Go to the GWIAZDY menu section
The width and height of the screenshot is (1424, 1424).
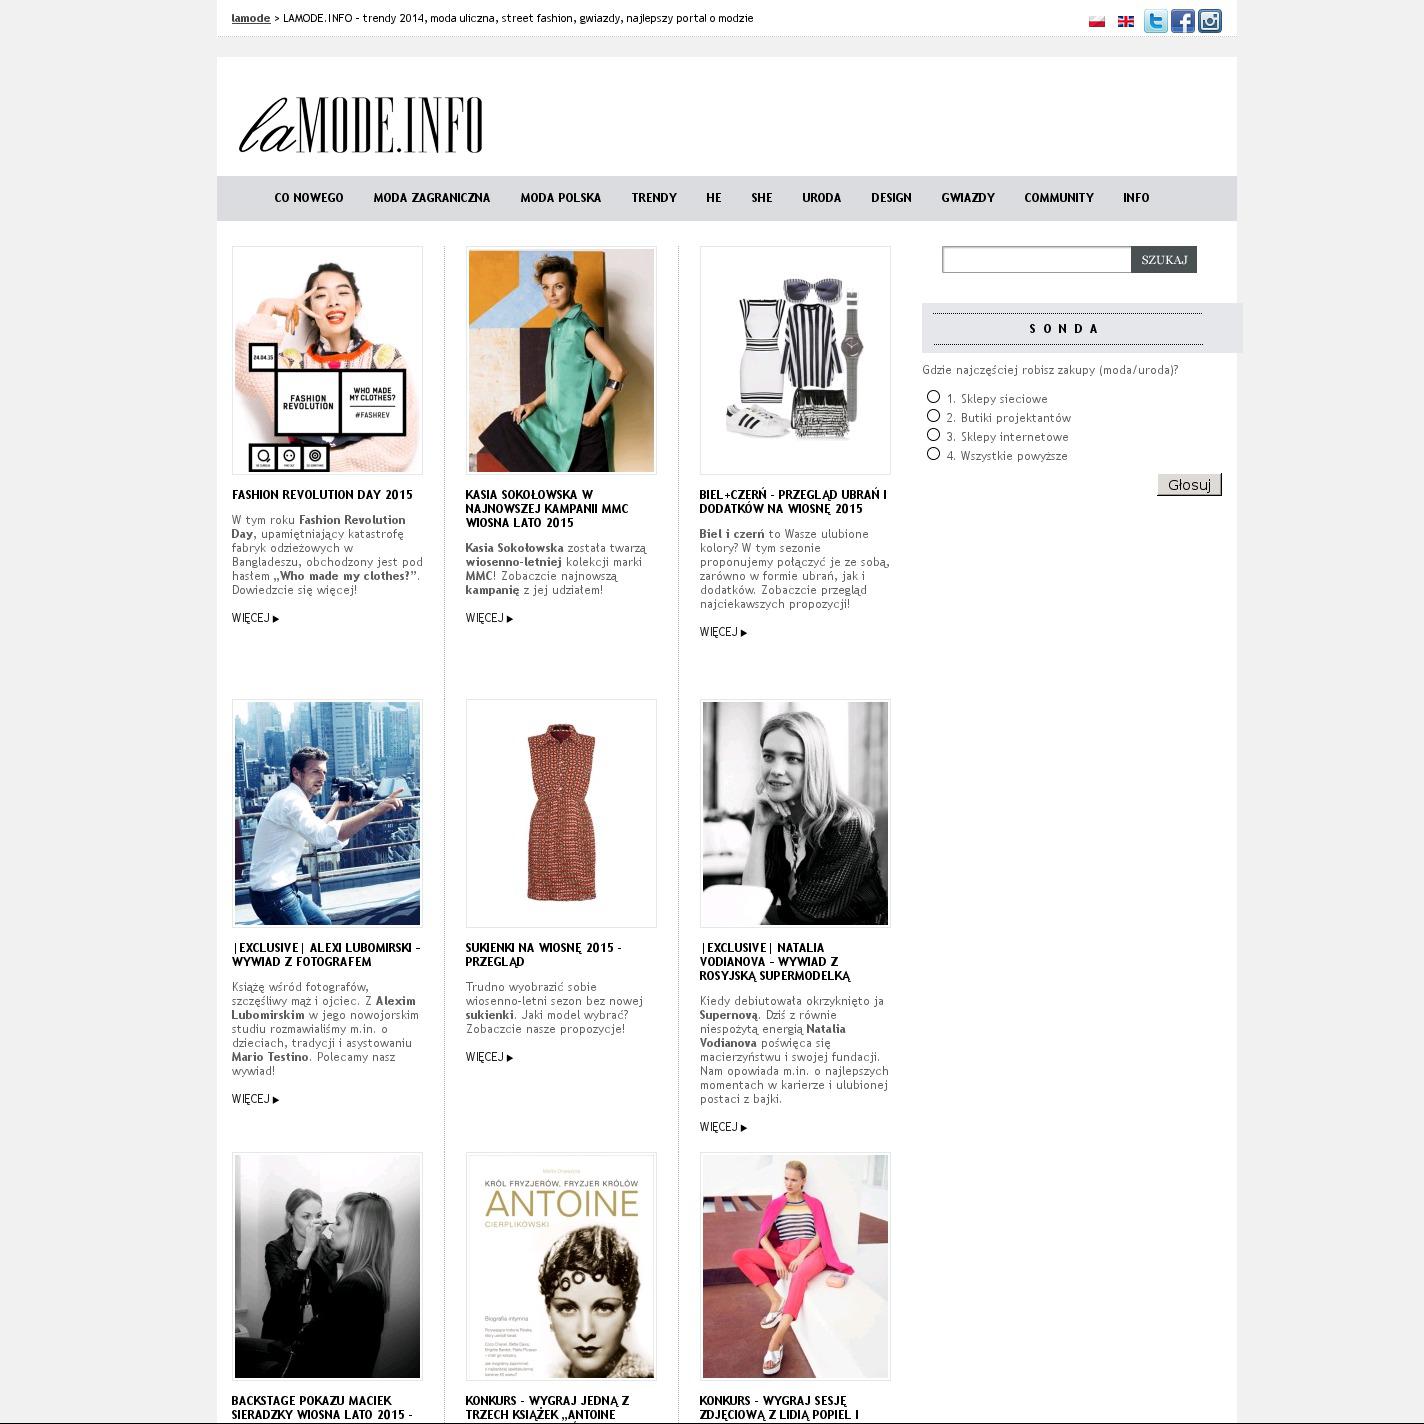tap(967, 198)
